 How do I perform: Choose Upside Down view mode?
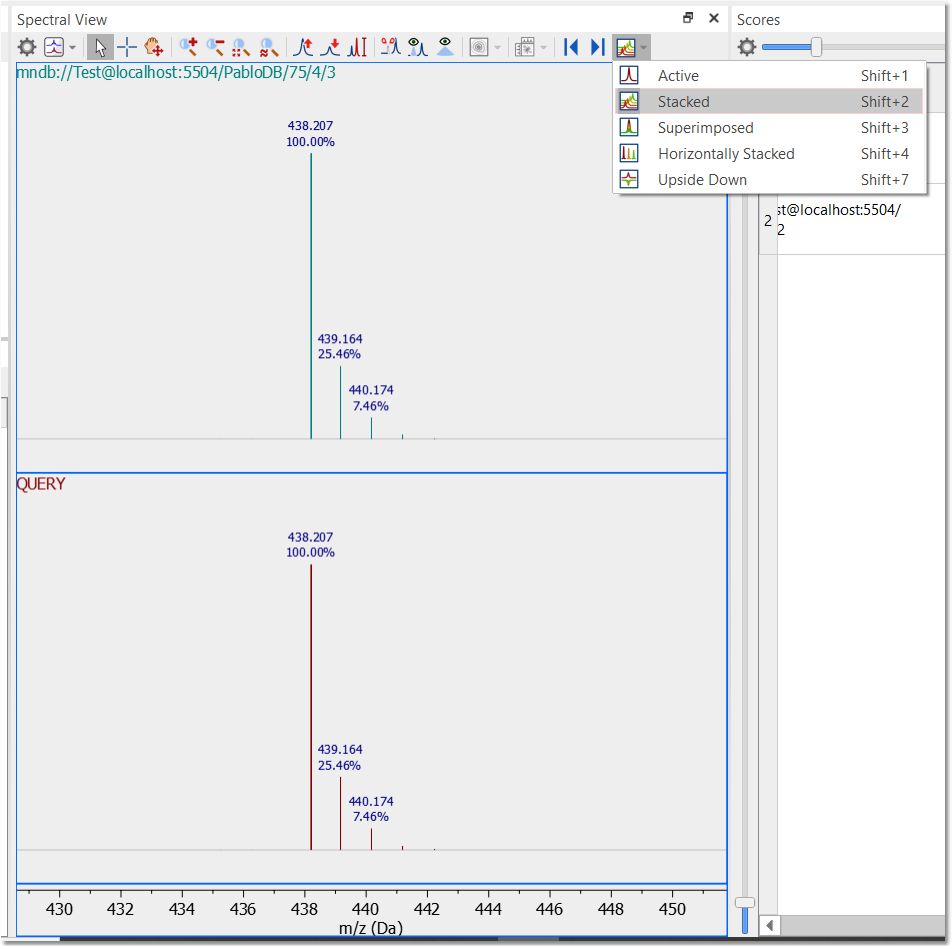(769, 180)
